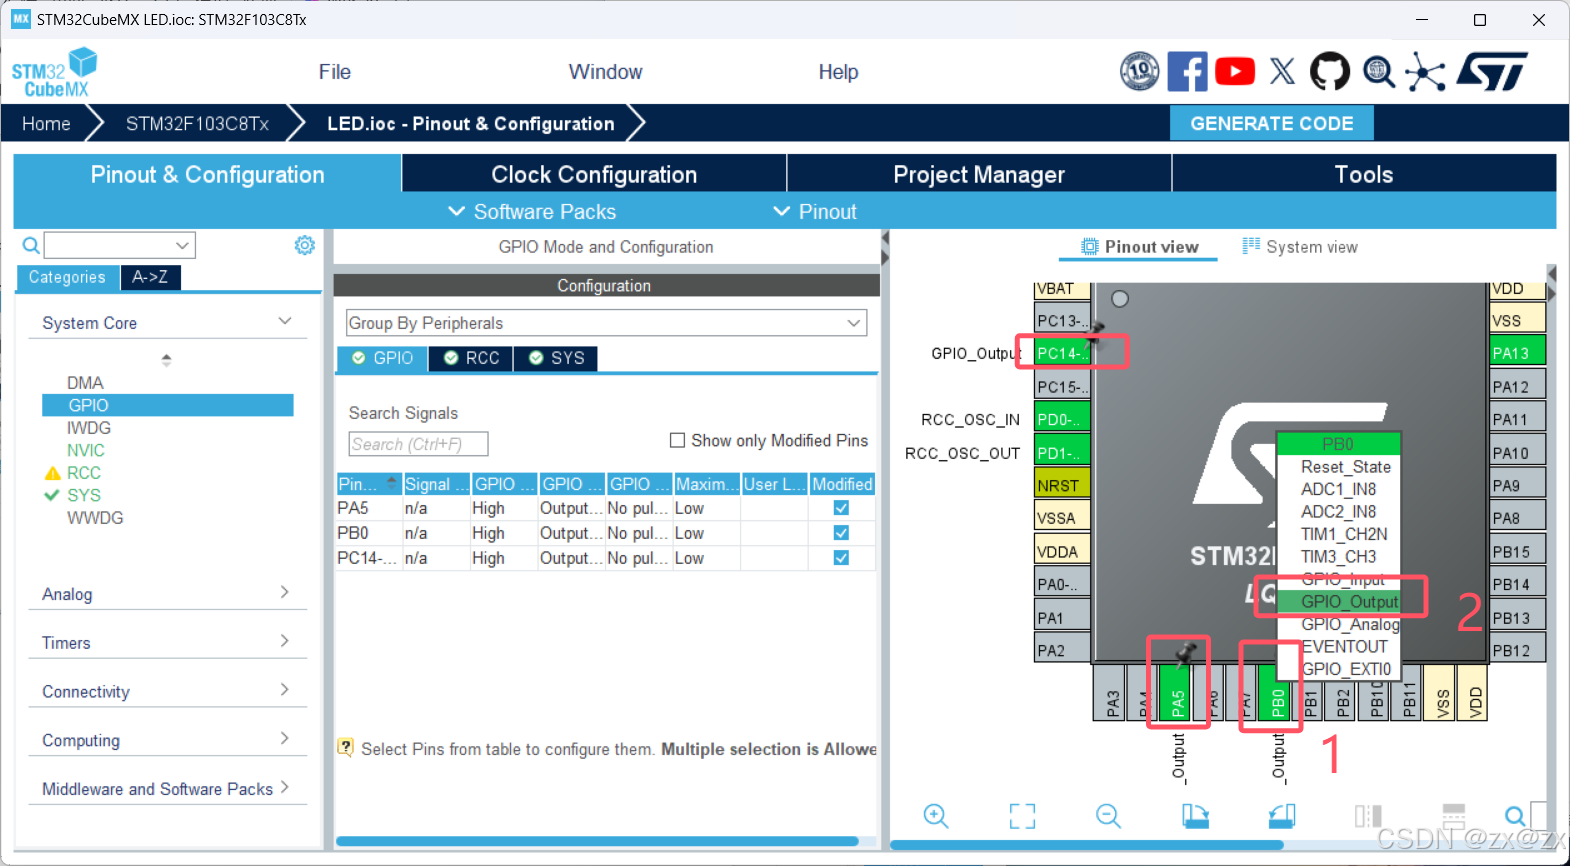1570x866 pixels.
Task: Click the magnifier icon beside category search
Action: tap(31, 245)
